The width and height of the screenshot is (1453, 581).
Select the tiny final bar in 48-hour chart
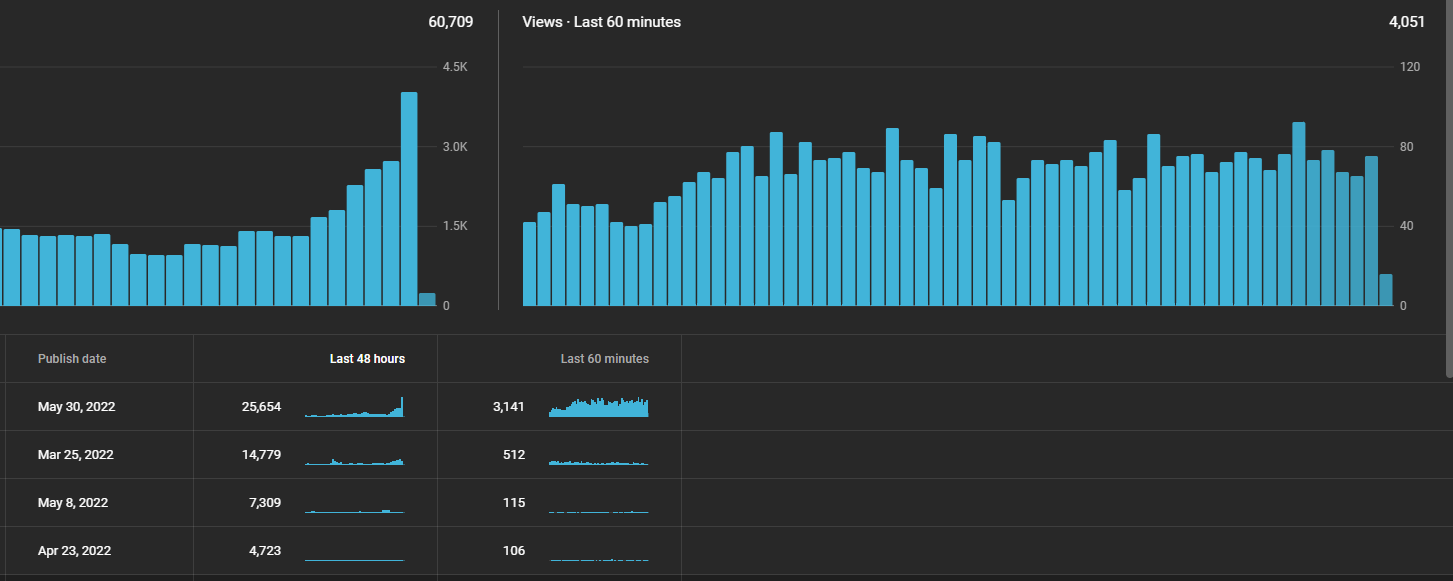[x=427, y=300]
